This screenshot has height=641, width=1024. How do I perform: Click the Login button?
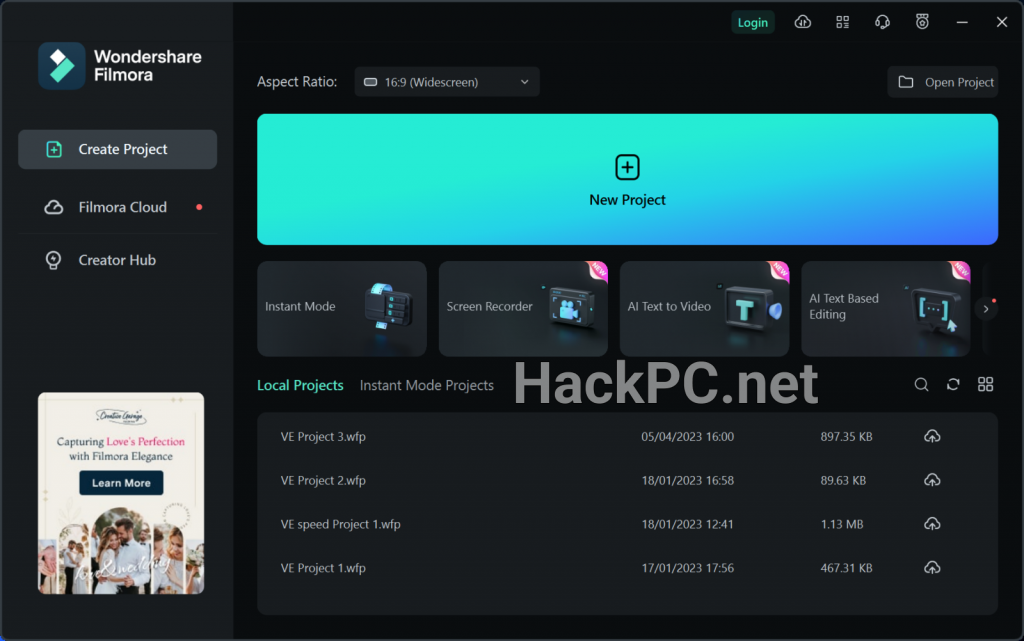click(752, 22)
